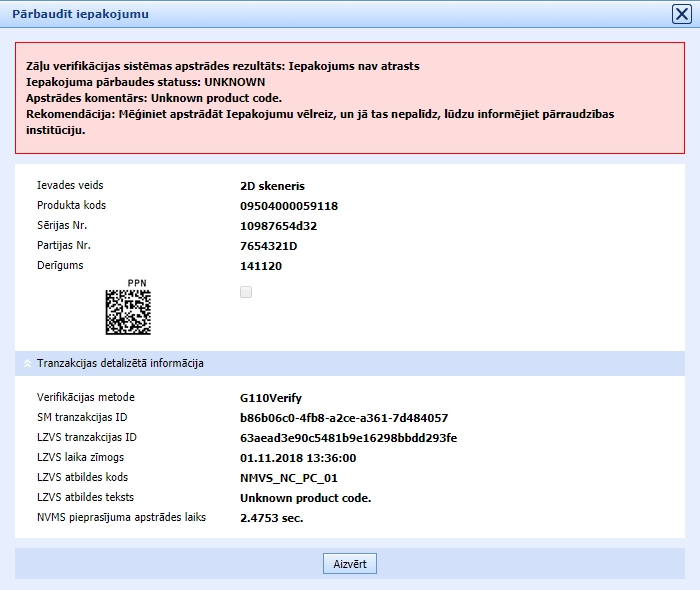Select the SM tranzakcijas ID value
Image resolution: width=700 pixels, height=590 pixels.
pyautogui.click(x=344, y=418)
